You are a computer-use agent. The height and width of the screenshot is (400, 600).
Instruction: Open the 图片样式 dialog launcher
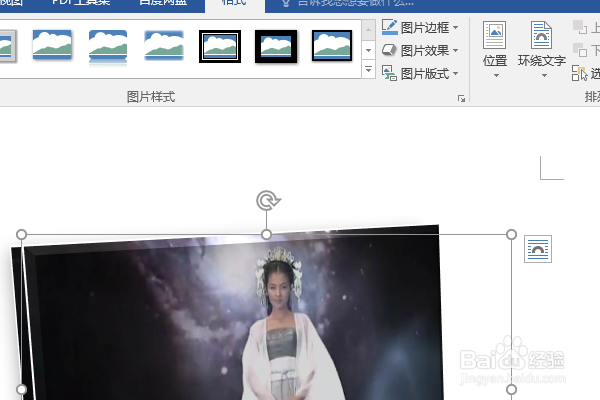point(461,99)
